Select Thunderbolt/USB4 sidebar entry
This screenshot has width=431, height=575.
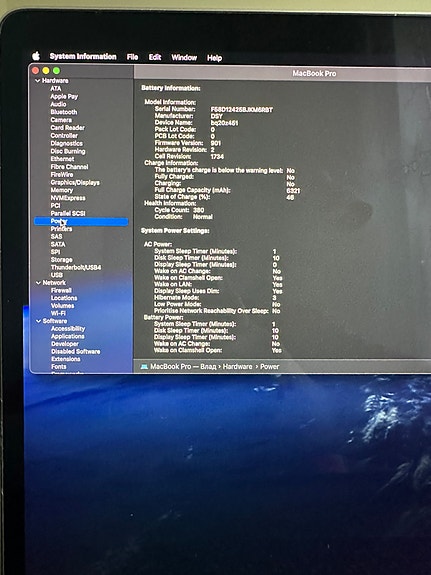pos(76,267)
